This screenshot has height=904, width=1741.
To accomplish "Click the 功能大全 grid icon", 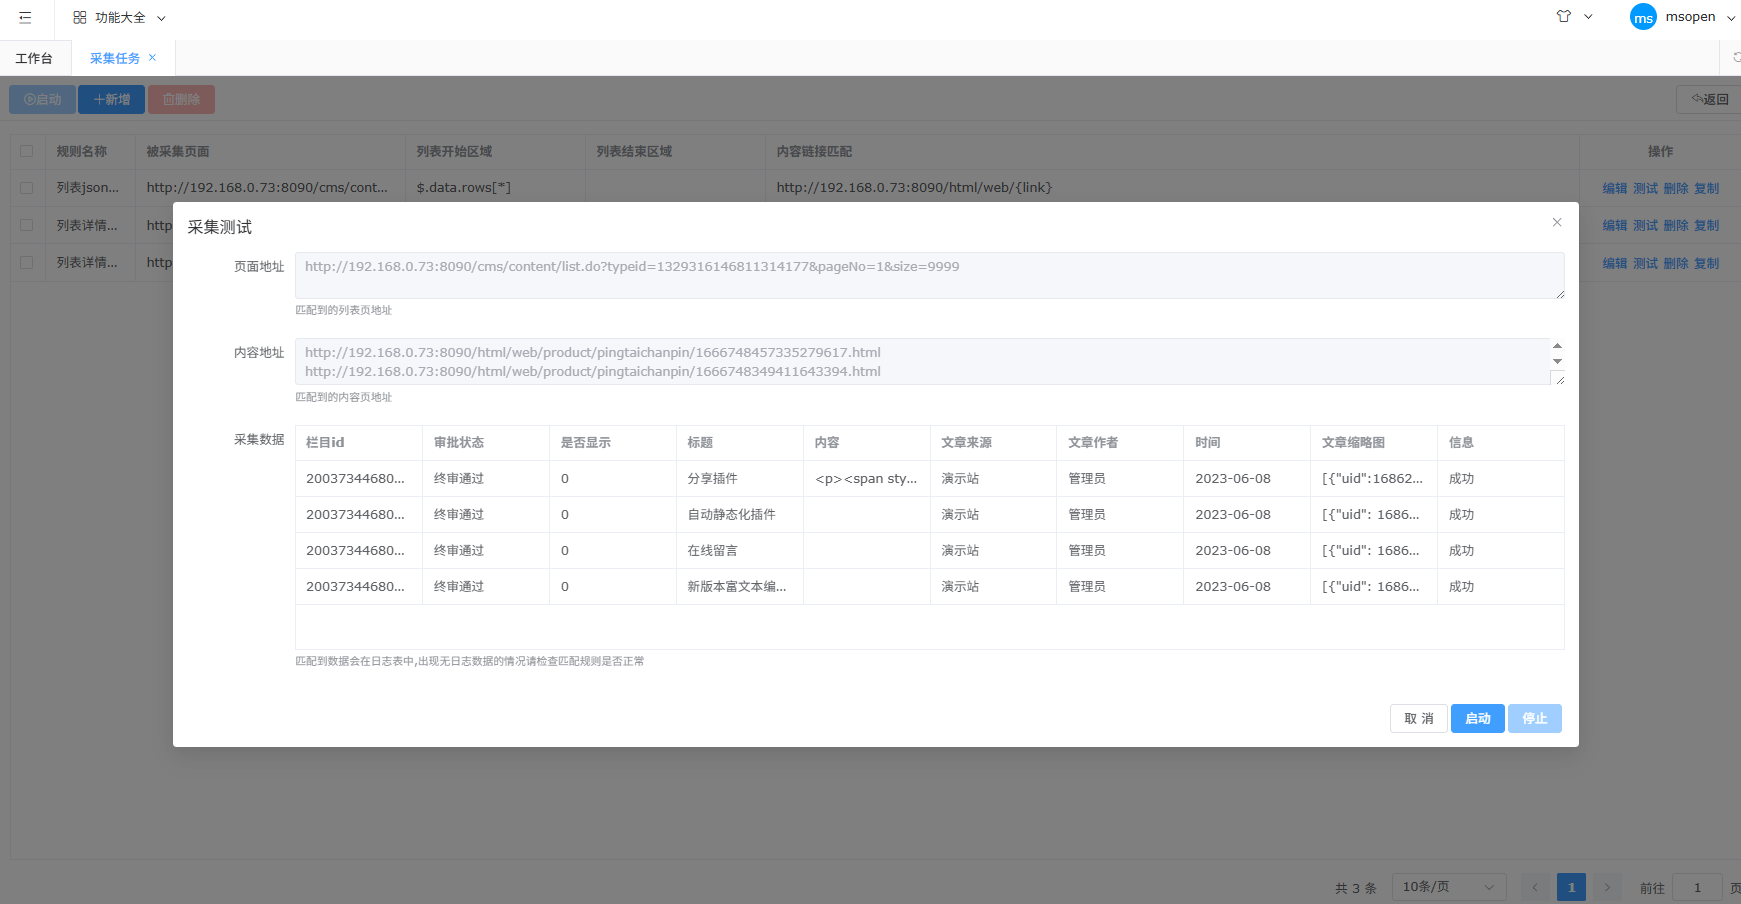I will click(x=80, y=17).
